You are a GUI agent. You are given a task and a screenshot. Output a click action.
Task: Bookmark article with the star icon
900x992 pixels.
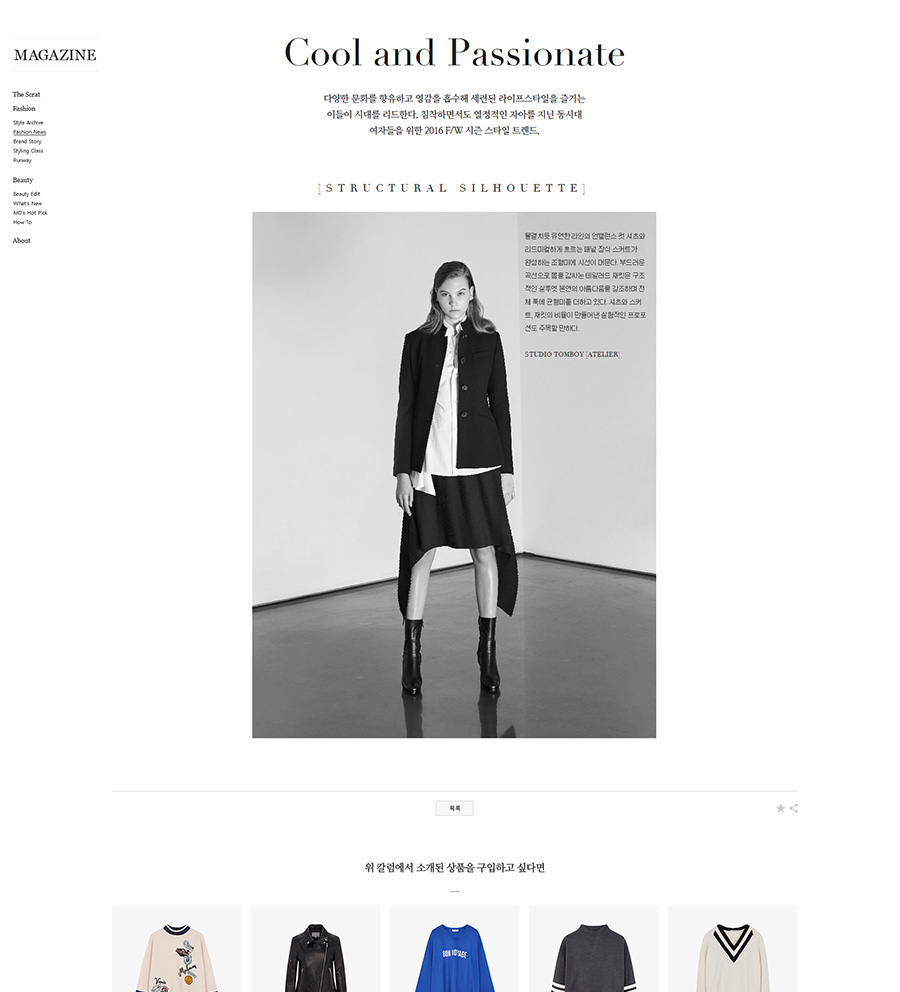click(x=780, y=808)
